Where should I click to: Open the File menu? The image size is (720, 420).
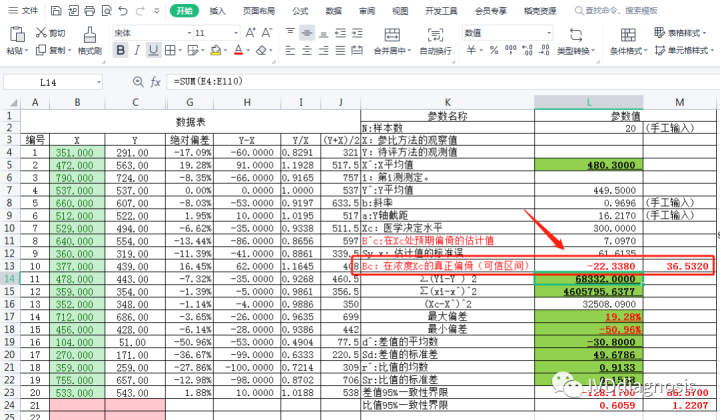click(24, 10)
